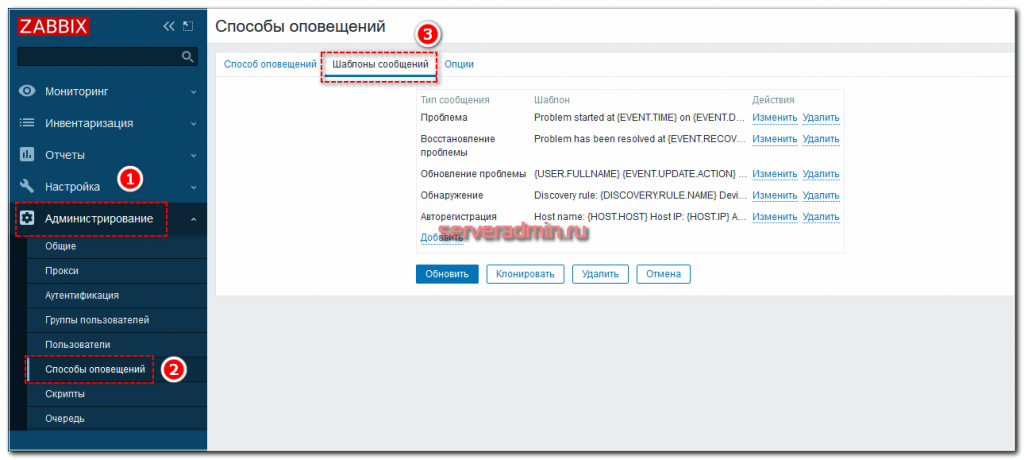The width and height of the screenshot is (1024, 460).
Task: Click Изменить for Обнаружение row
Action: click(775, 195)
